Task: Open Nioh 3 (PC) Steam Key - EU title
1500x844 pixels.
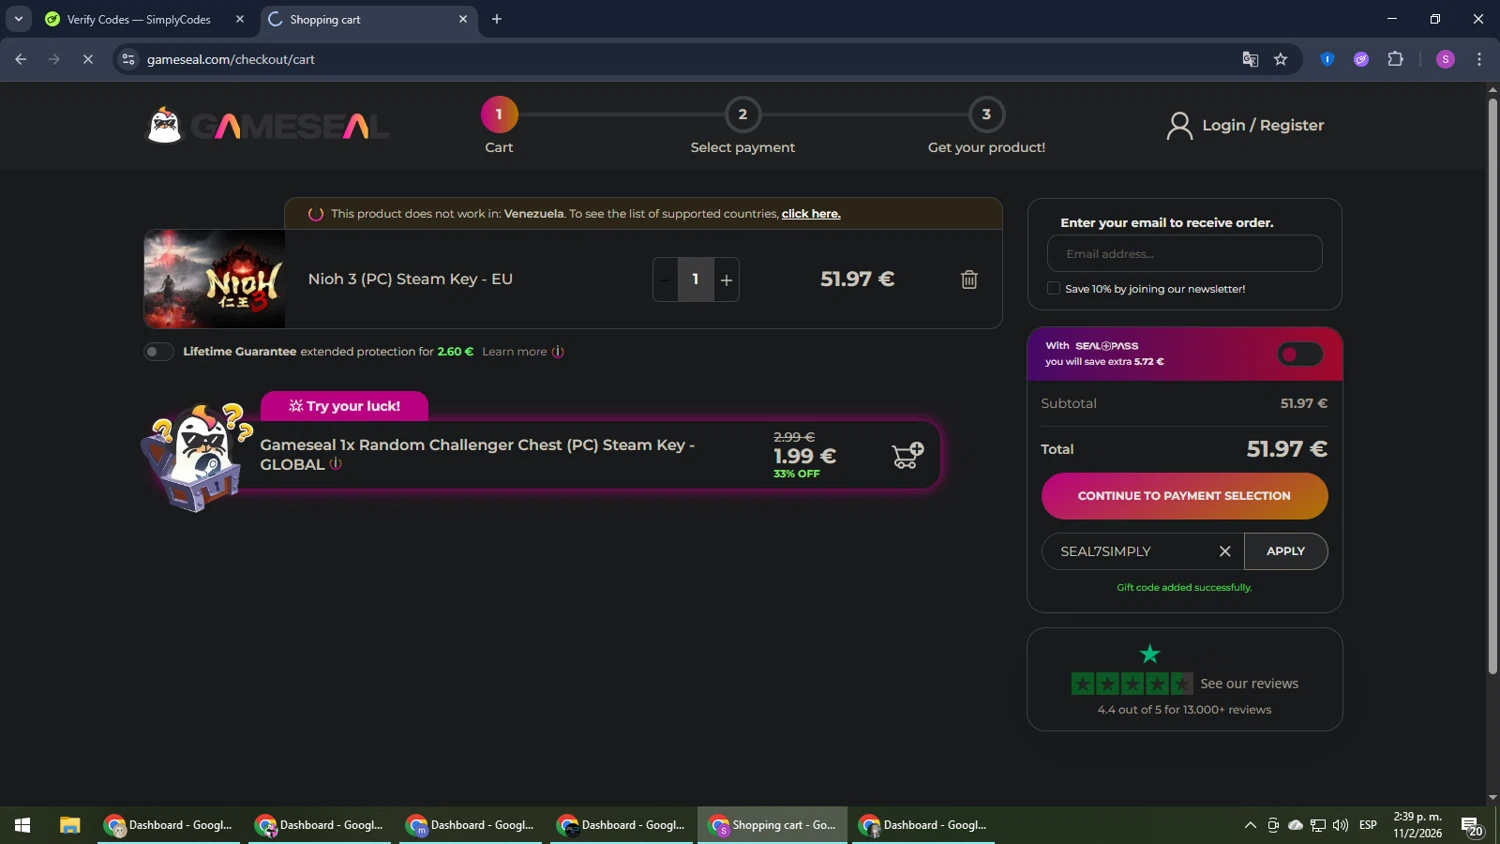Action: (410, 279)
